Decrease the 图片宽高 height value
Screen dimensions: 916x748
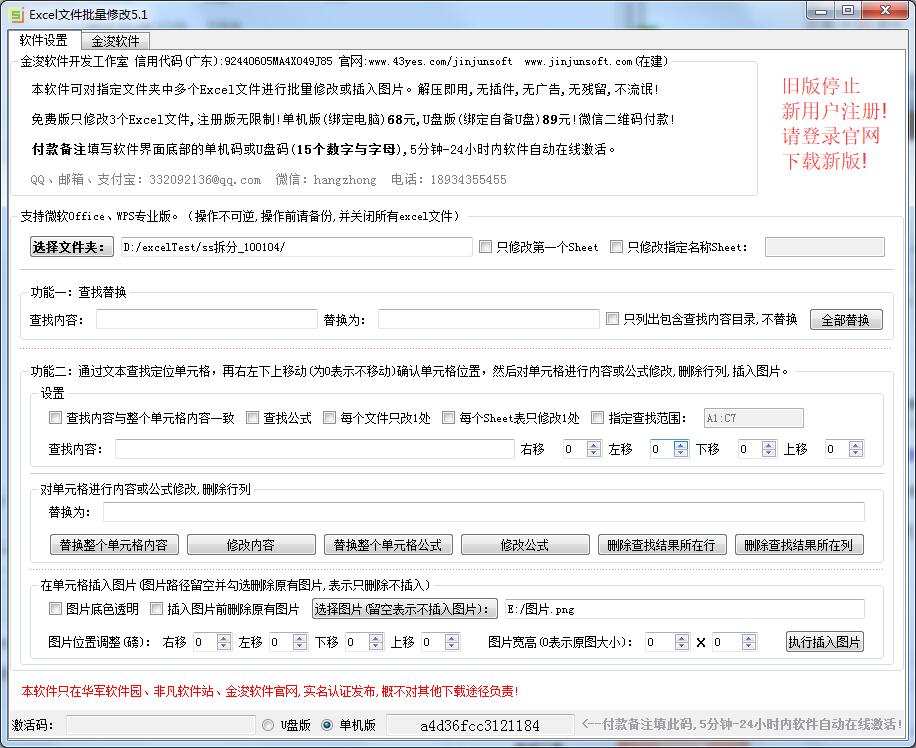749,646
